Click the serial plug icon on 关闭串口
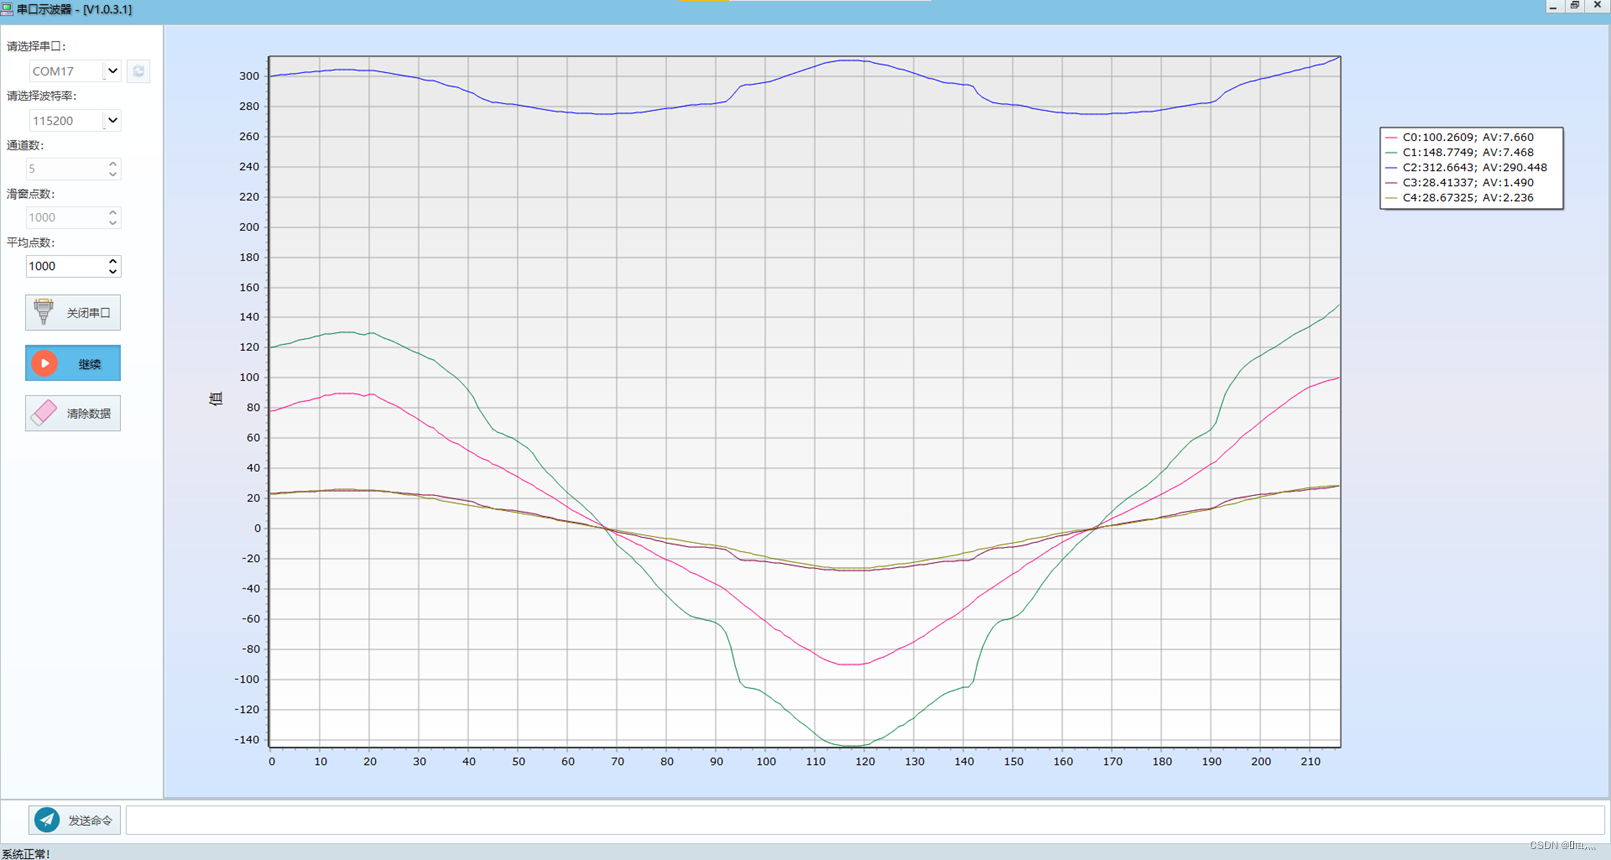Image resolution: width=1611 pixels, height=860 pixels. tap(43, 312)
